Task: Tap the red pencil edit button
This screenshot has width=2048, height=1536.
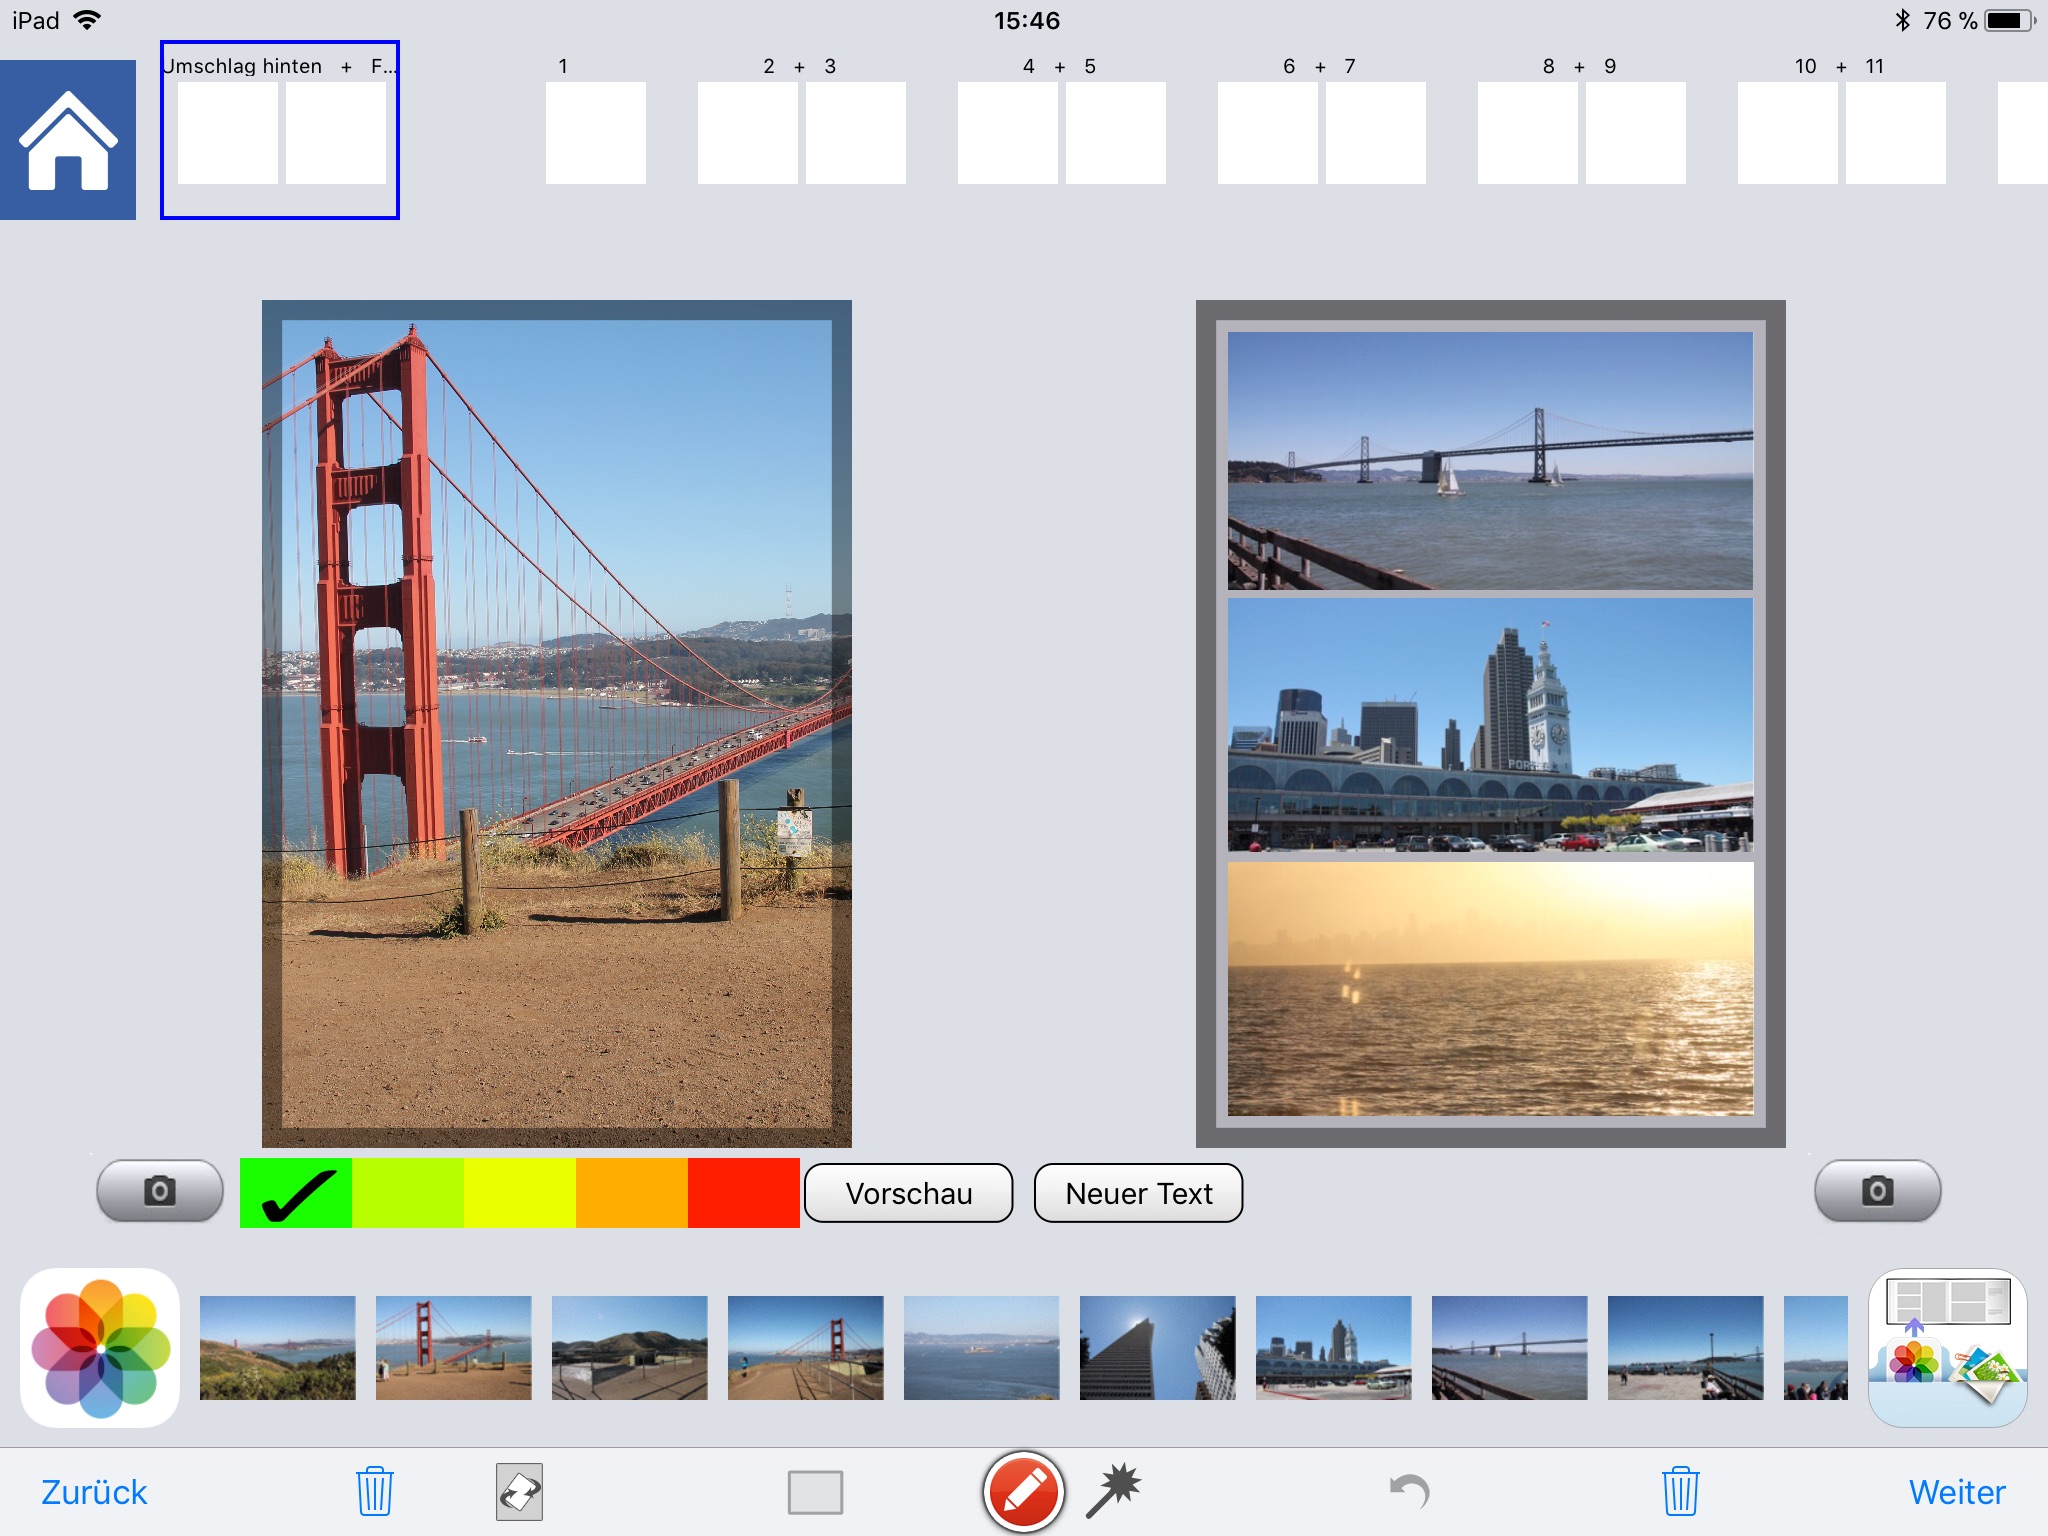Action: pyautogui.click(x=1023, y=1492)
